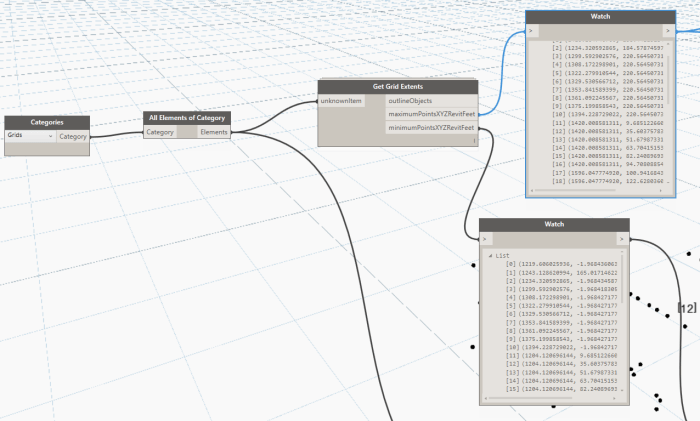Click the Categories node title bar
700x421 pixels.
(47, 122)
